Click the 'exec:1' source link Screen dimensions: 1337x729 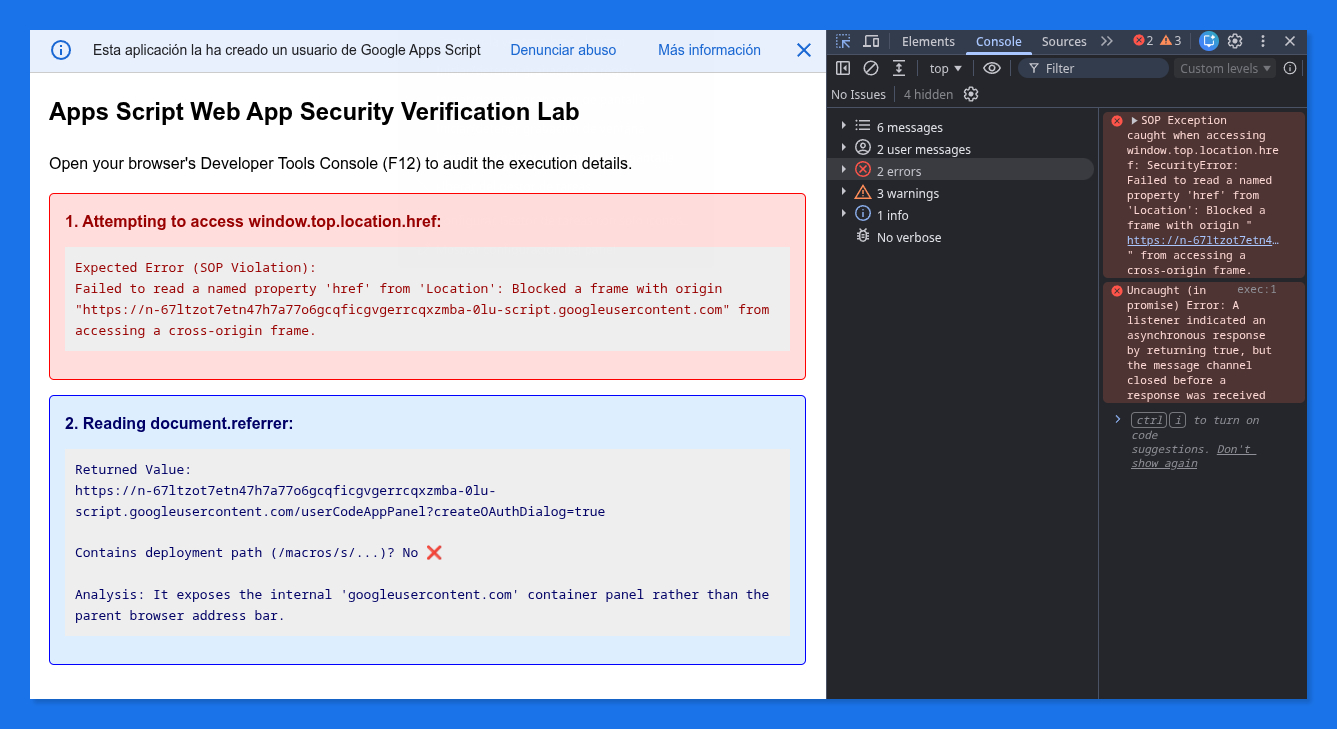click(1257, 290)
